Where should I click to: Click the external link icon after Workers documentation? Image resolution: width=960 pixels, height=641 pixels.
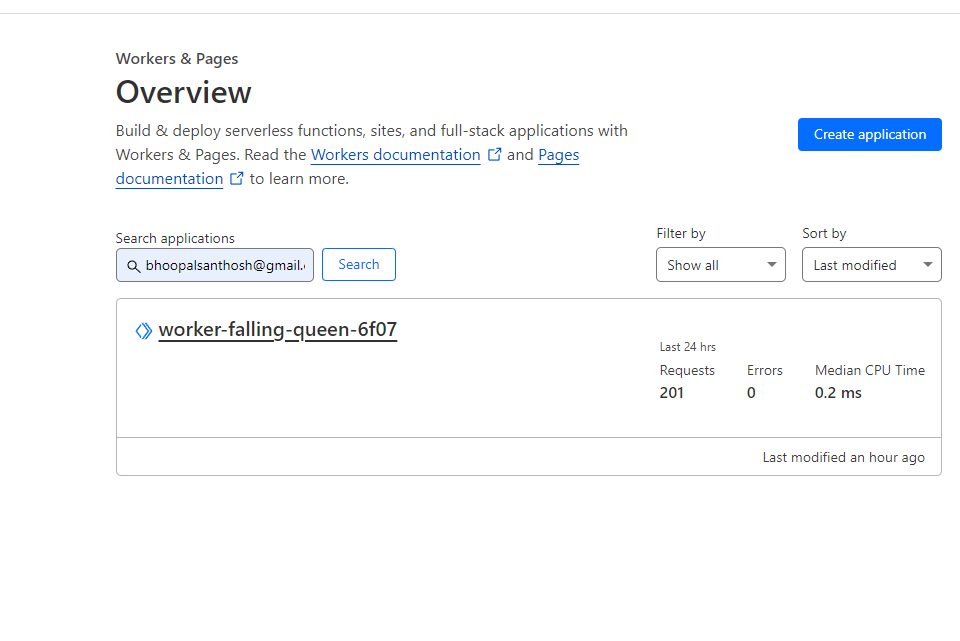(x=495, y=154)
